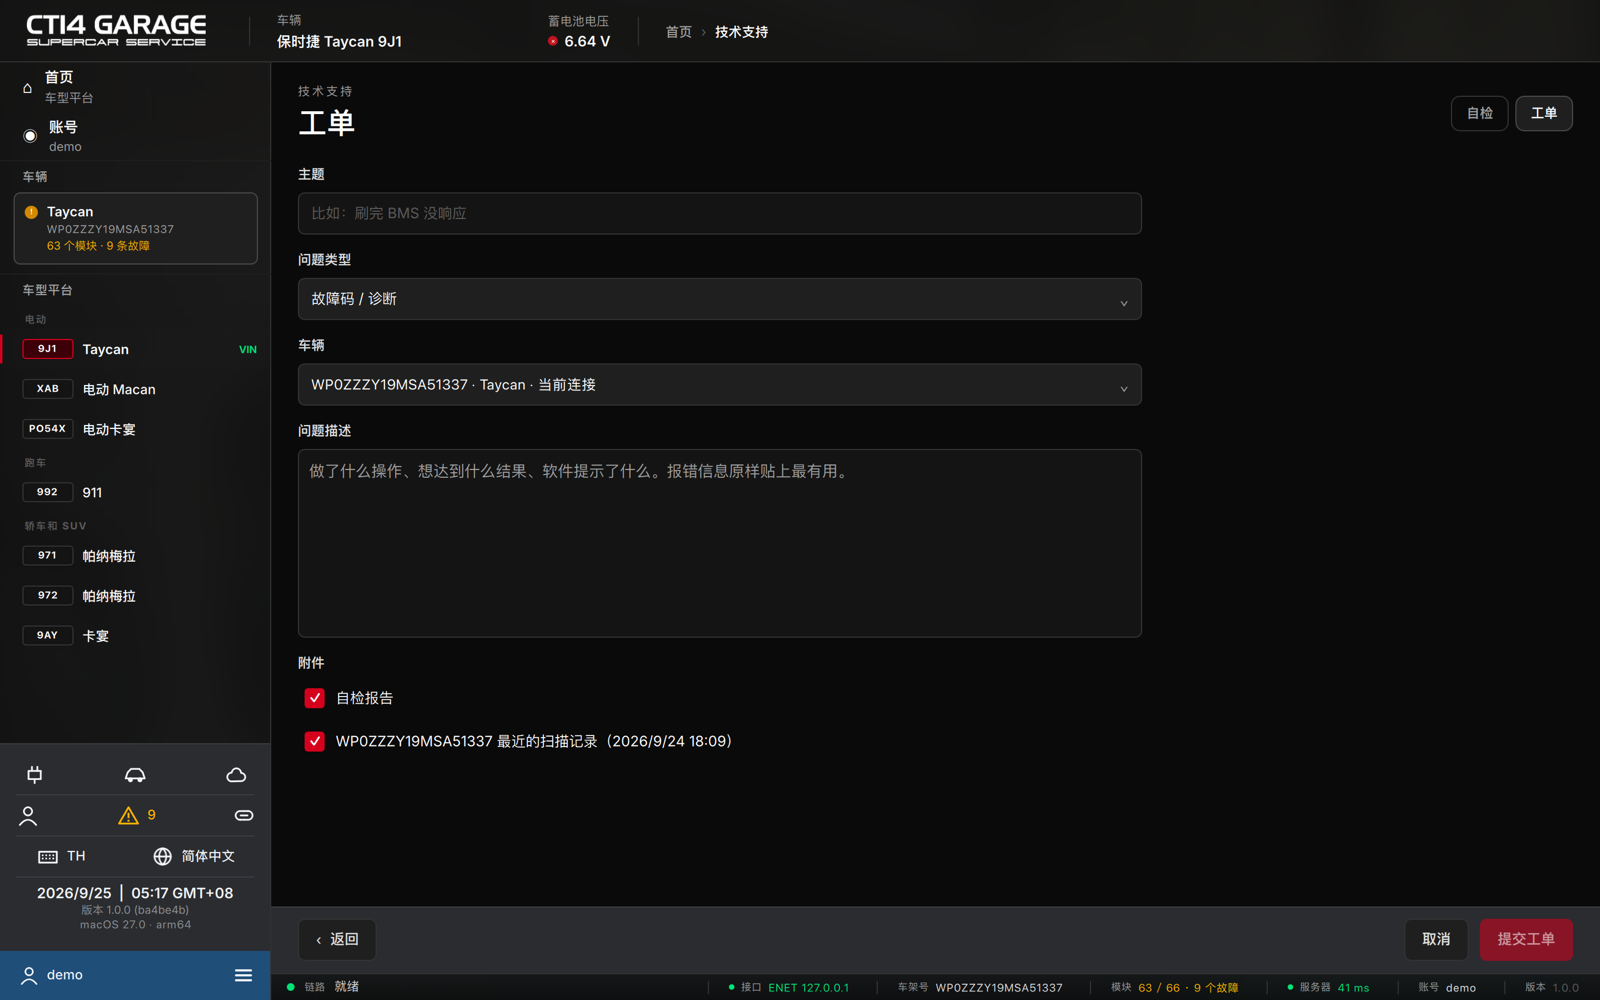Image resolution: width=1600 pixels, height=1000 pixels.
Task: Click the 6.64 V battery voltage value
Action: click(587, 41)
